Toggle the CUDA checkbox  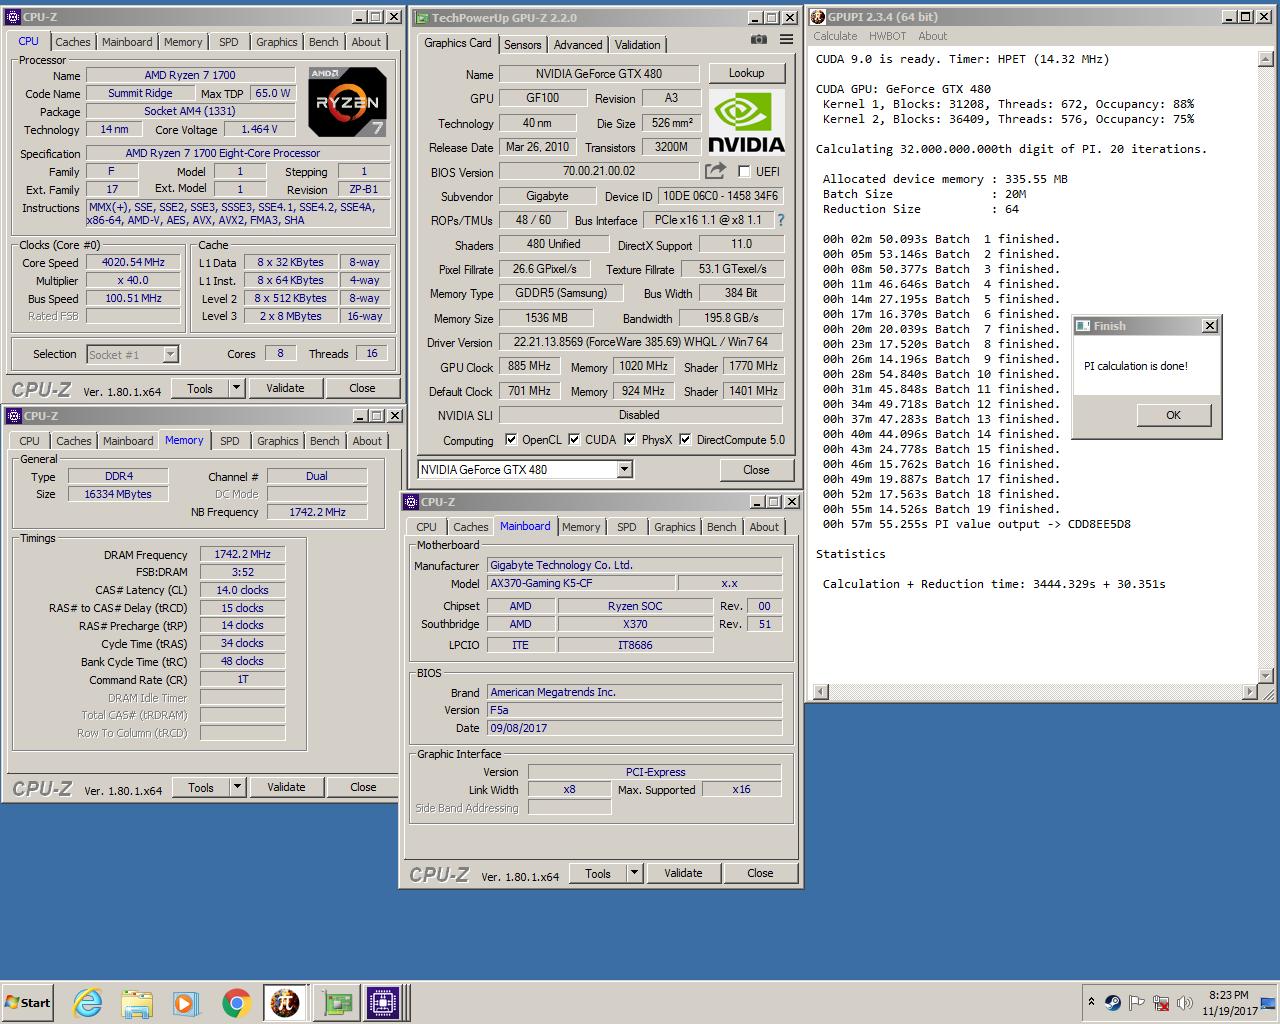[x=574, y=439]
